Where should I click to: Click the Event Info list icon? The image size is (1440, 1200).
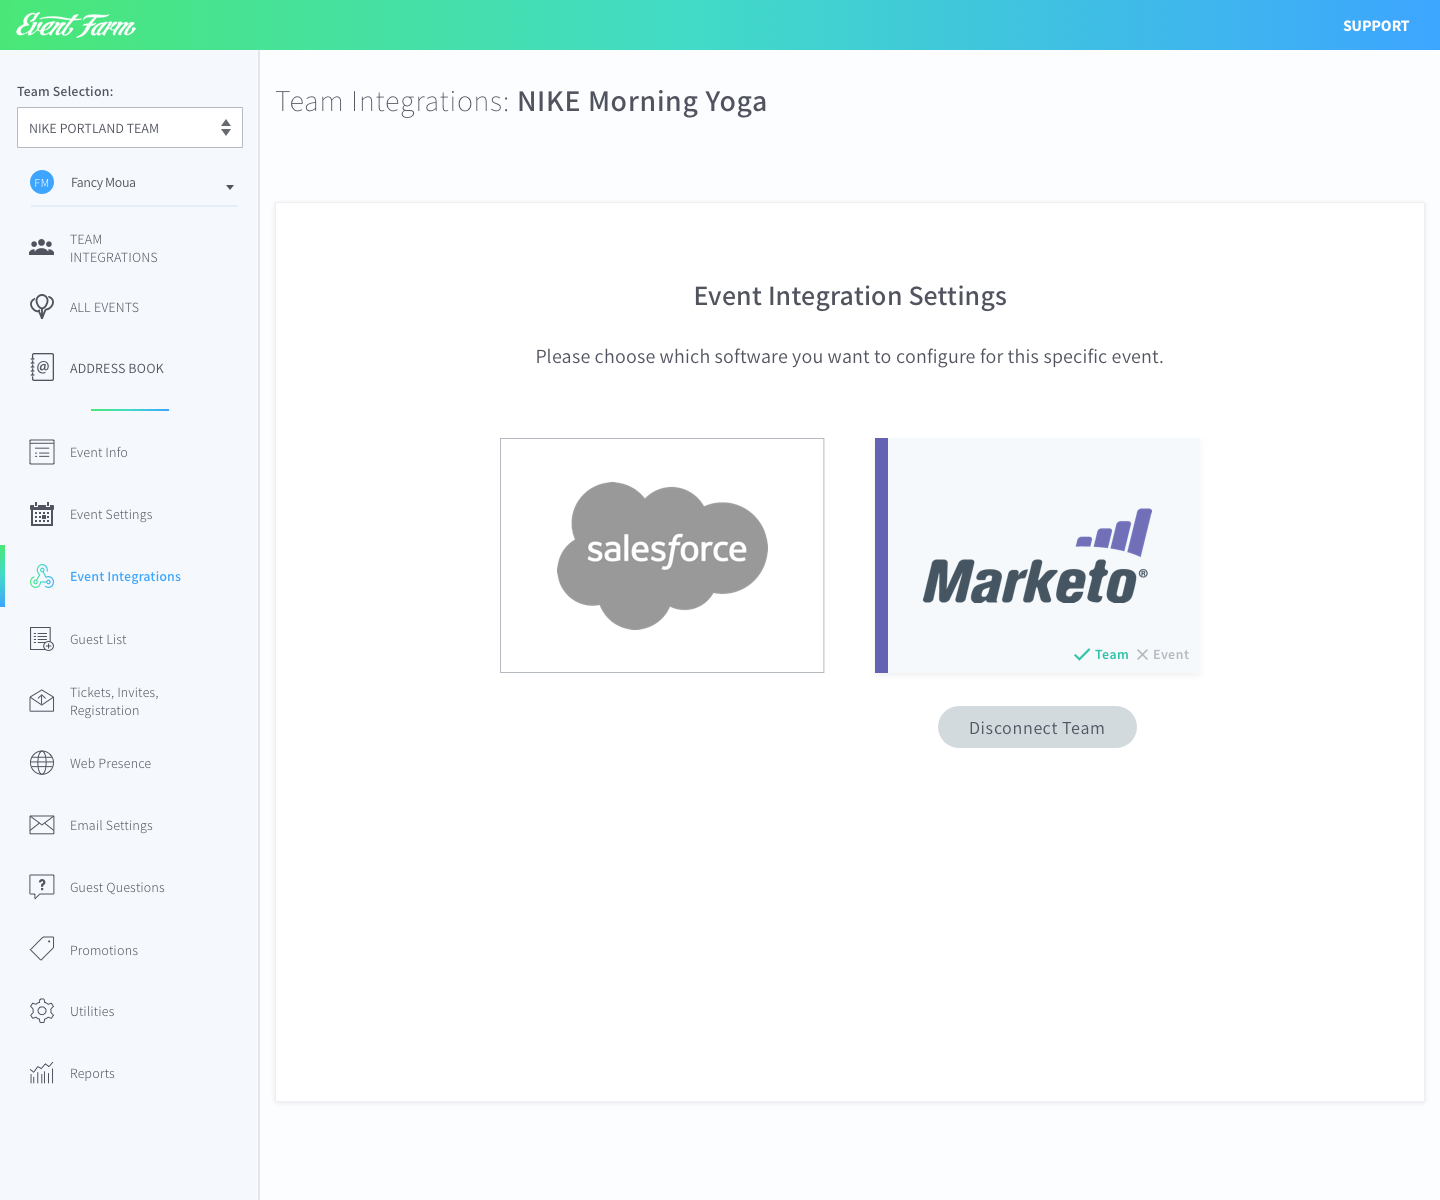(x=42, y=453)
